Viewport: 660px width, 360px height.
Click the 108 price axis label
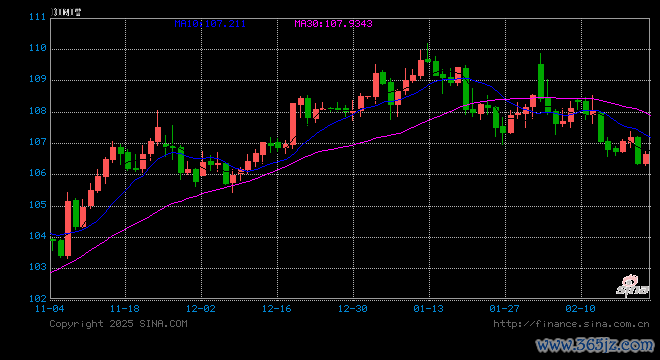tap(37, 111)
